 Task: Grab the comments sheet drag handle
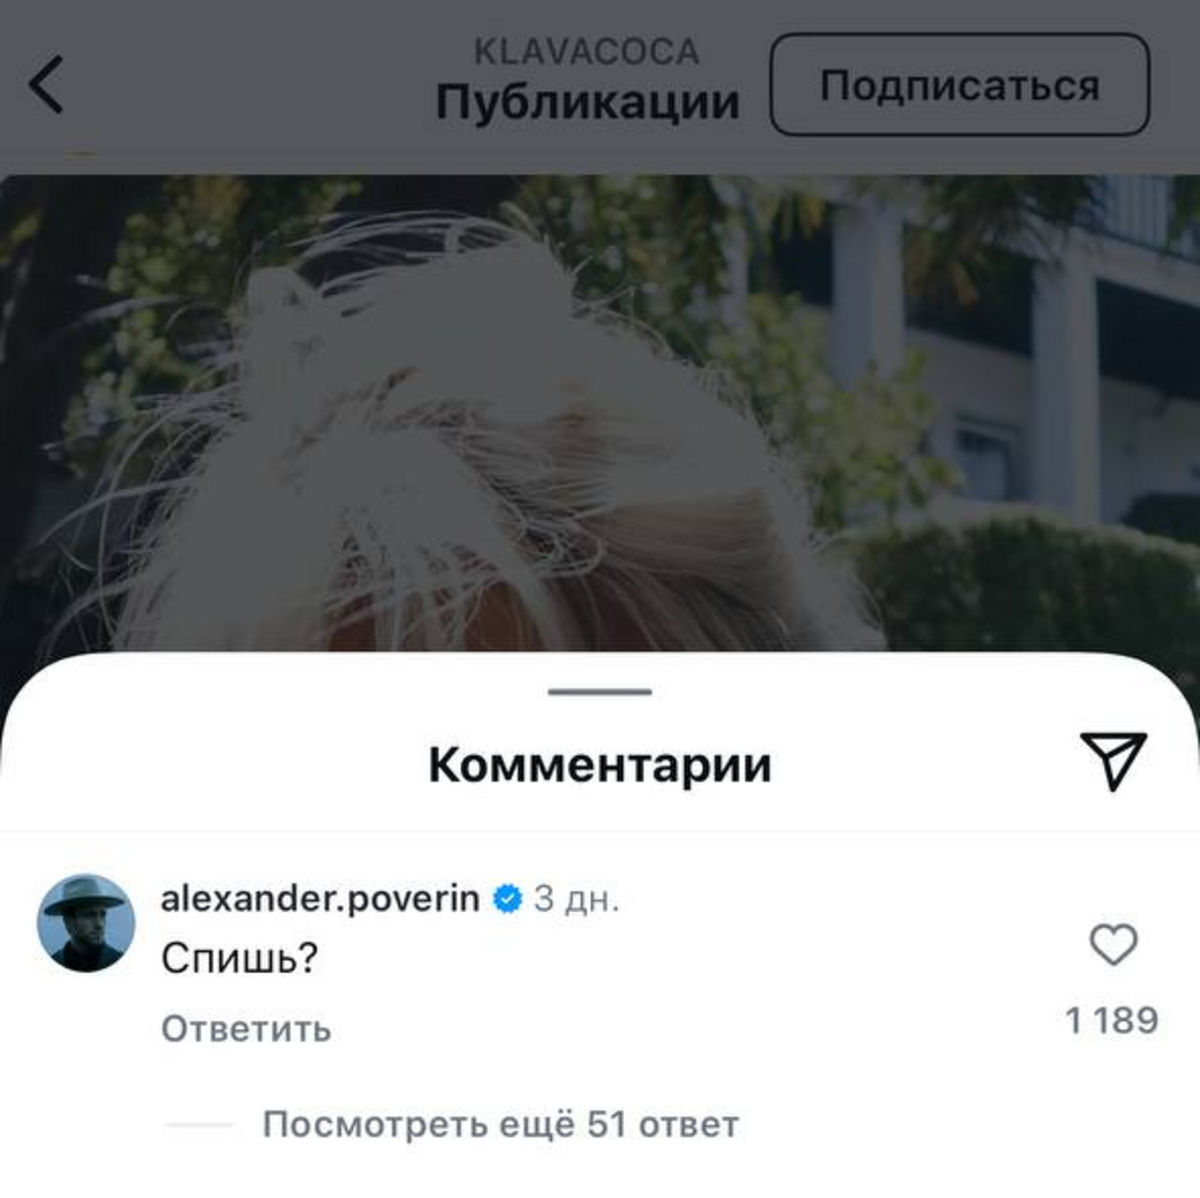600,691
